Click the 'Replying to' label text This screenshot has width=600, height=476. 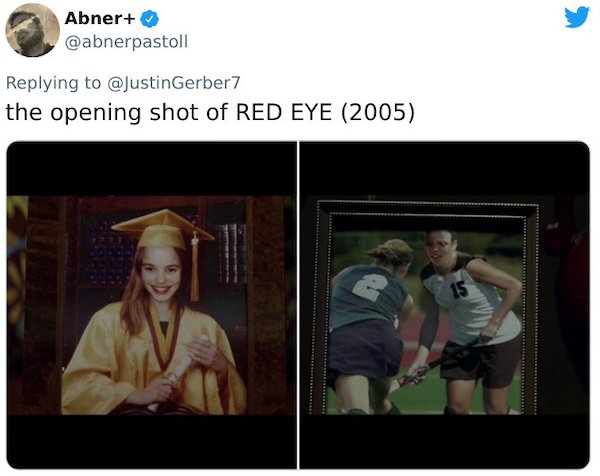(53, 83)
